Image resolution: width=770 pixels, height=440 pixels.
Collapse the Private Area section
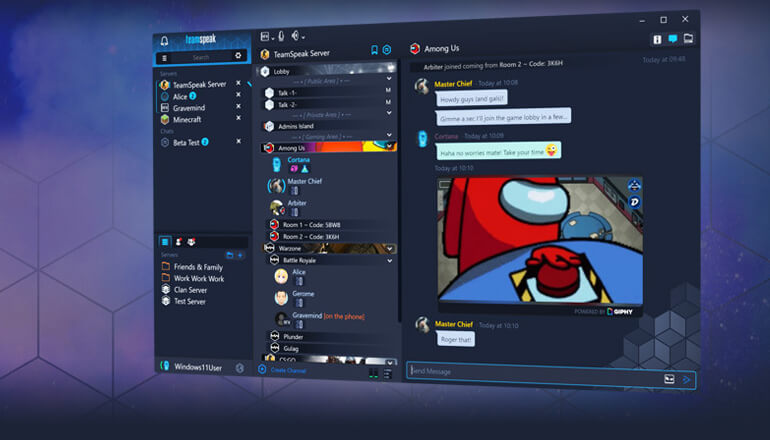tap(389, 113)
